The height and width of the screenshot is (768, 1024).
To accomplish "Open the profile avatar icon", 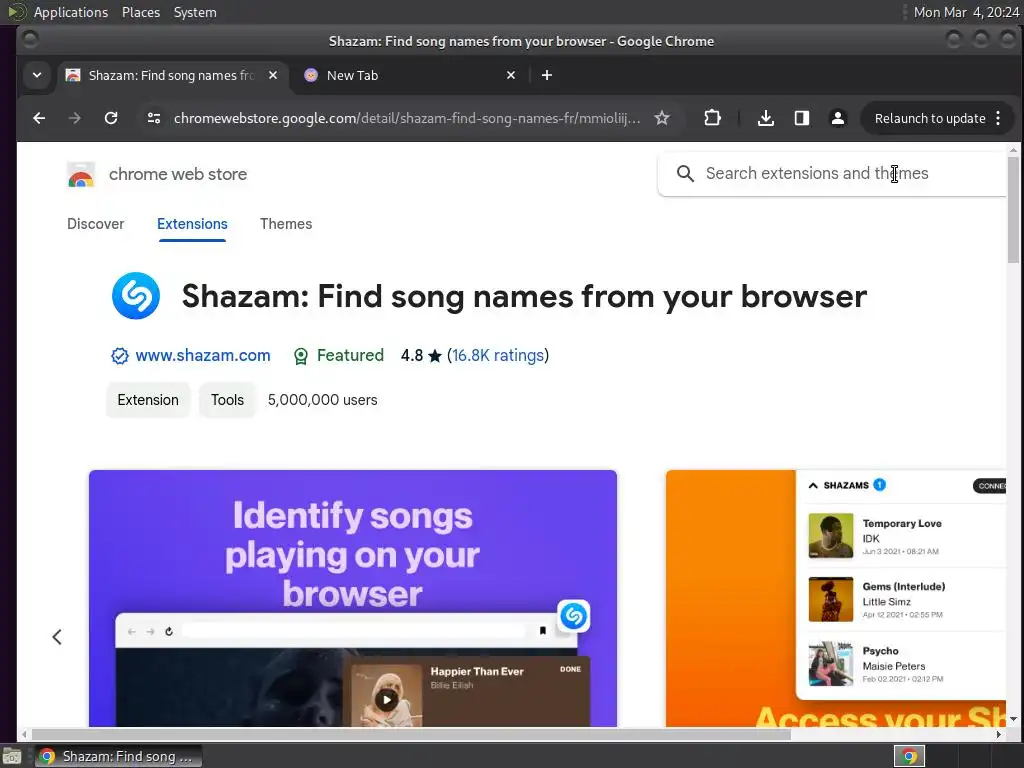I will click(838, 118).
